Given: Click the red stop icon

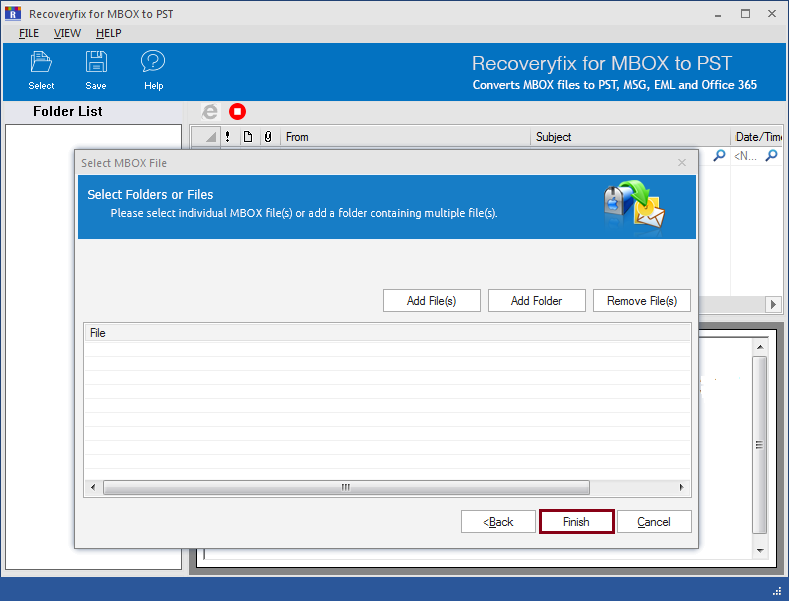Looking at the screenshot, I should [238, 111].
